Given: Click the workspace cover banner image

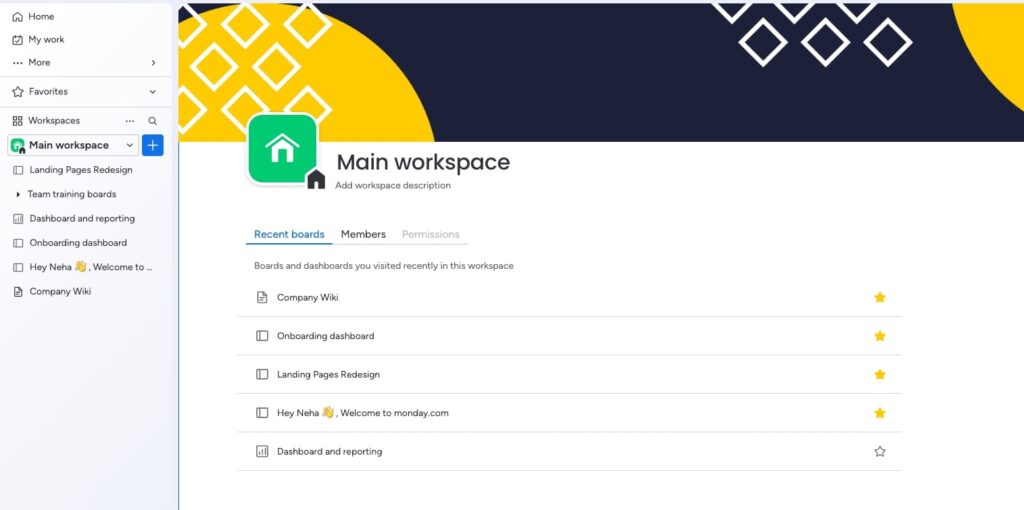Looking at the screenshot, I should pos(601,72).
